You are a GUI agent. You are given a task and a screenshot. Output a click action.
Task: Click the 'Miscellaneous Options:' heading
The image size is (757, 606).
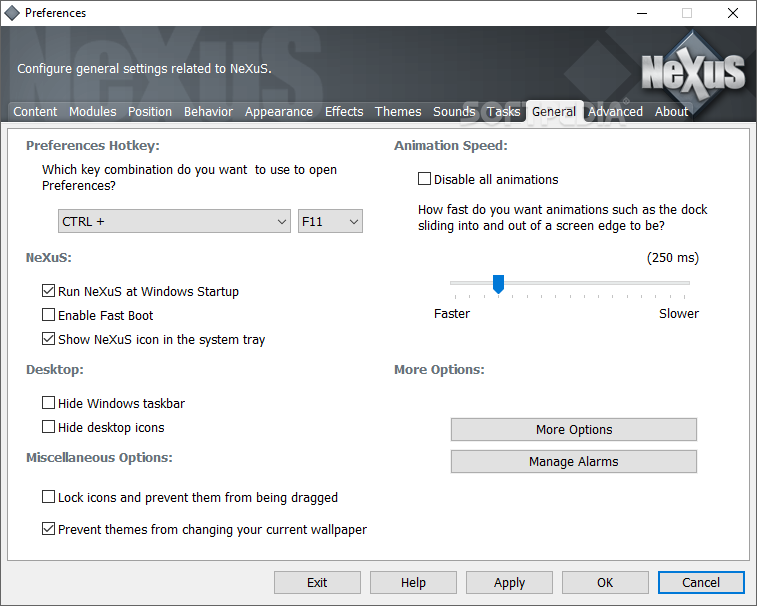(99, 458)
